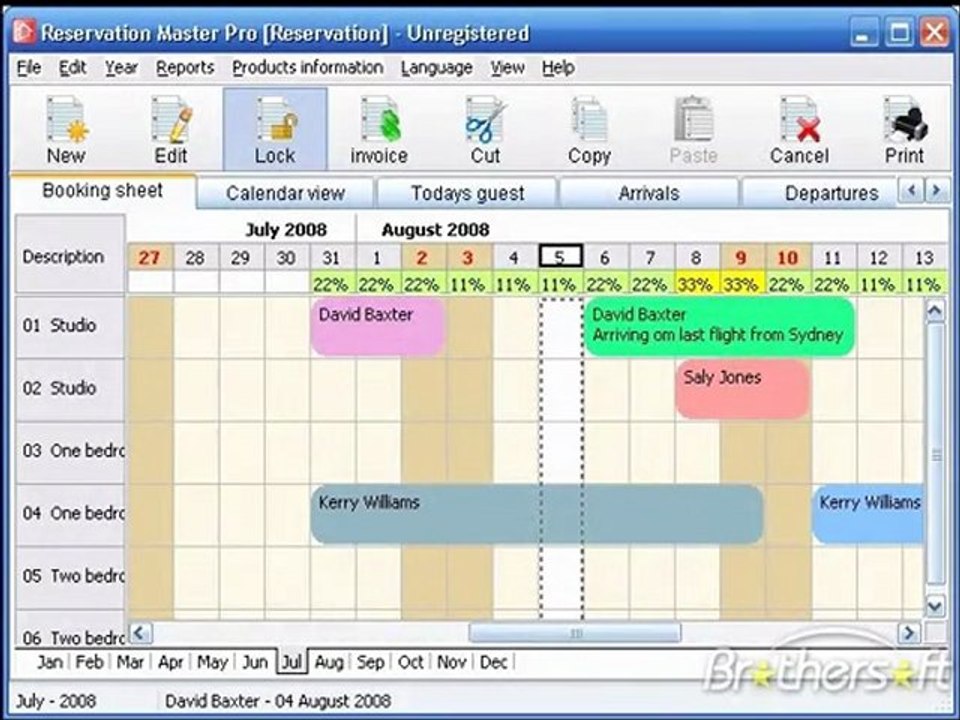
Task: Click the day 13 date header
Action: 924,258
